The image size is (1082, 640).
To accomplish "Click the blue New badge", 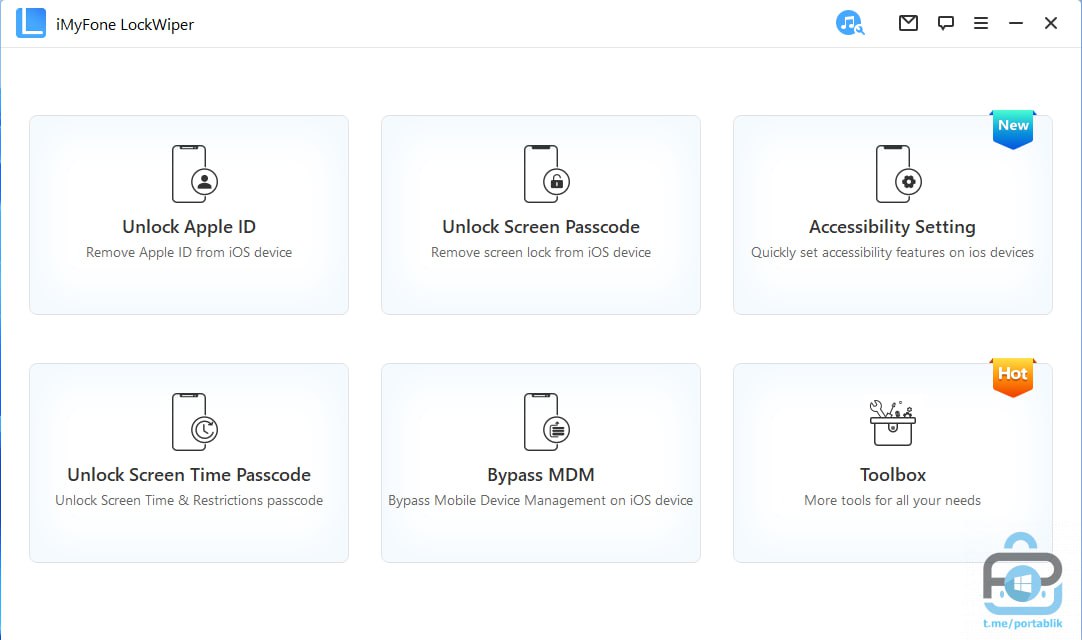I will 1013,129.
